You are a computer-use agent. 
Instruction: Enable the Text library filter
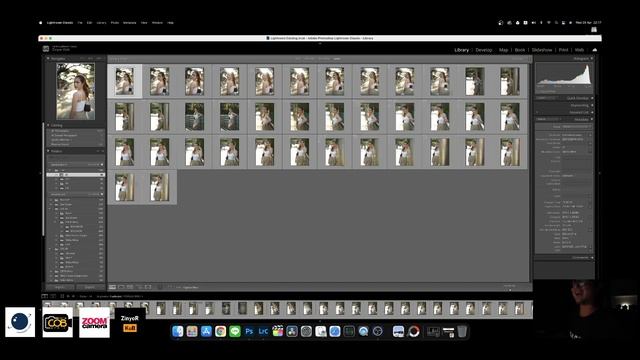(298, 59)
